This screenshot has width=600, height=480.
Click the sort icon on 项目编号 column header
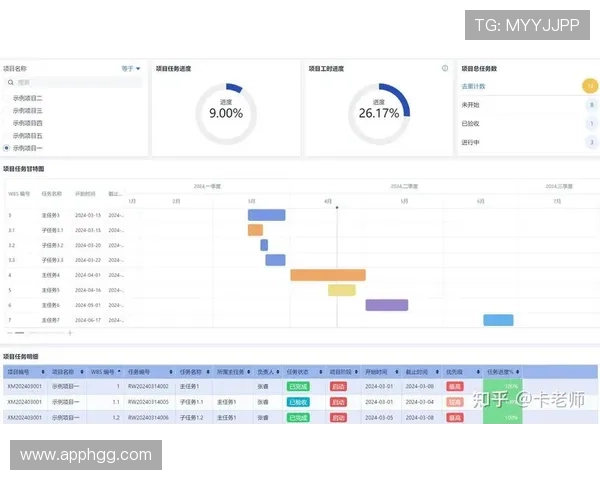(x=44, y=371)
